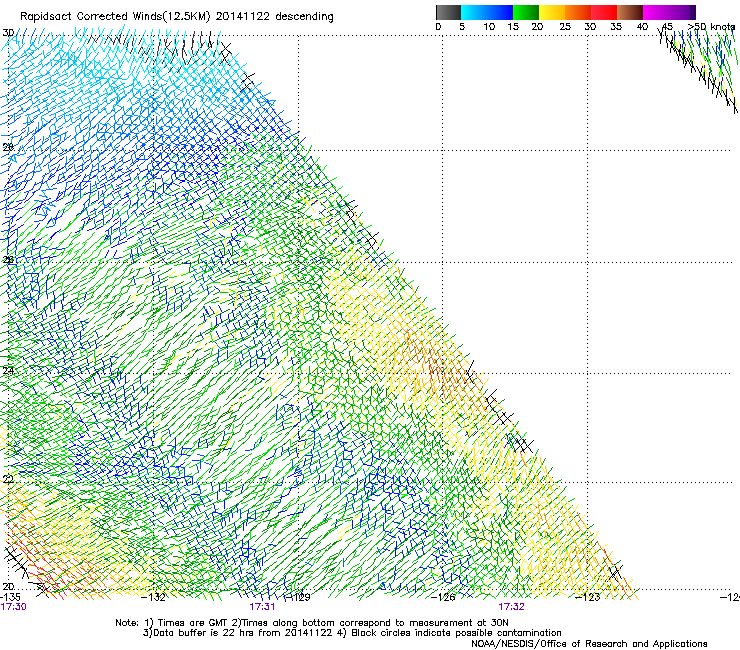Click the longitude -135 axis label

10,597
